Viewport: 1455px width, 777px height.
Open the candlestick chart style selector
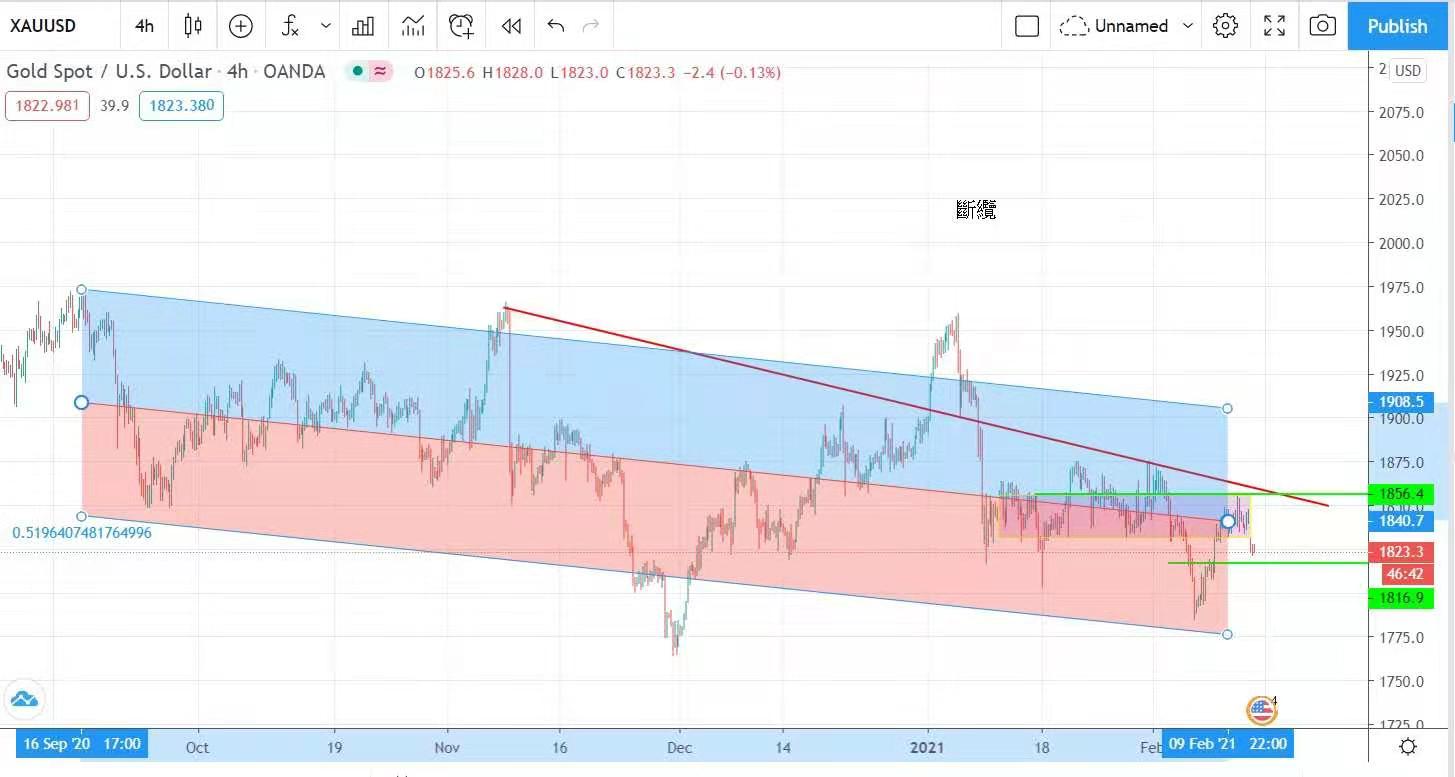[x=193, y=26]
